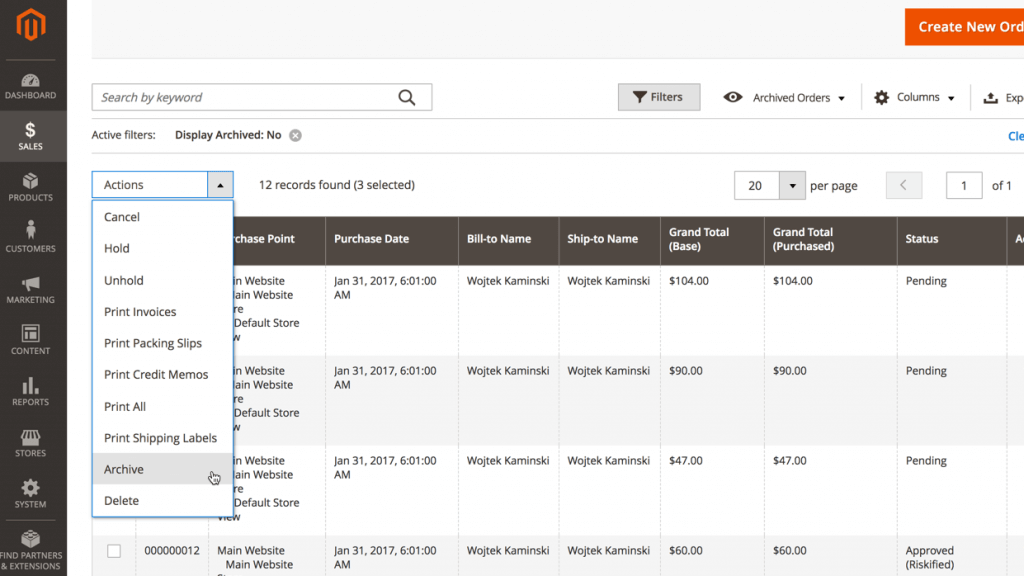This screenshot has width=1024, height=576.
Task: Click the search magnifier icon
Action: click(407, 97)
